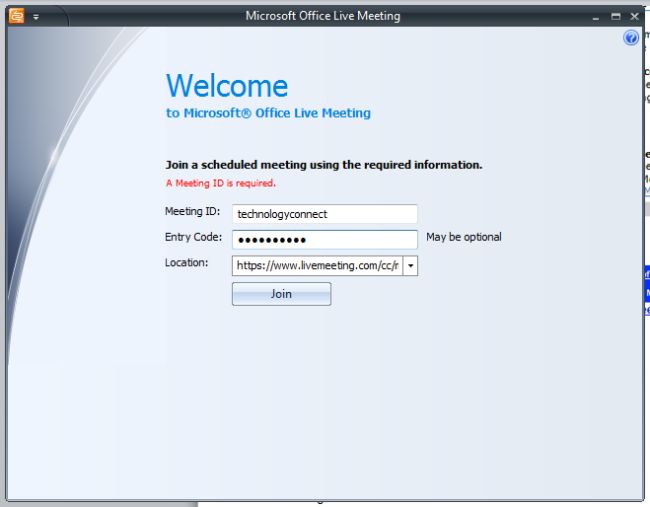
Task: Click 'to Microsoft® Office Live Meeting' subtitle
Action: (268, 113)
